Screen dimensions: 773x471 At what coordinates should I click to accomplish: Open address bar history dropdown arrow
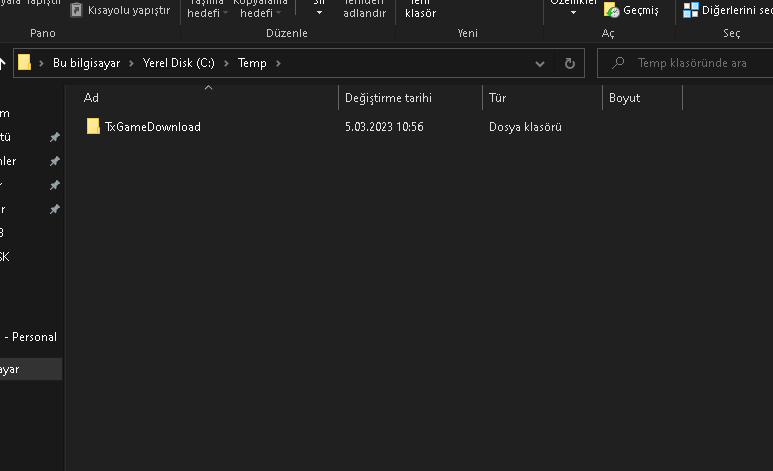point(540,64)
